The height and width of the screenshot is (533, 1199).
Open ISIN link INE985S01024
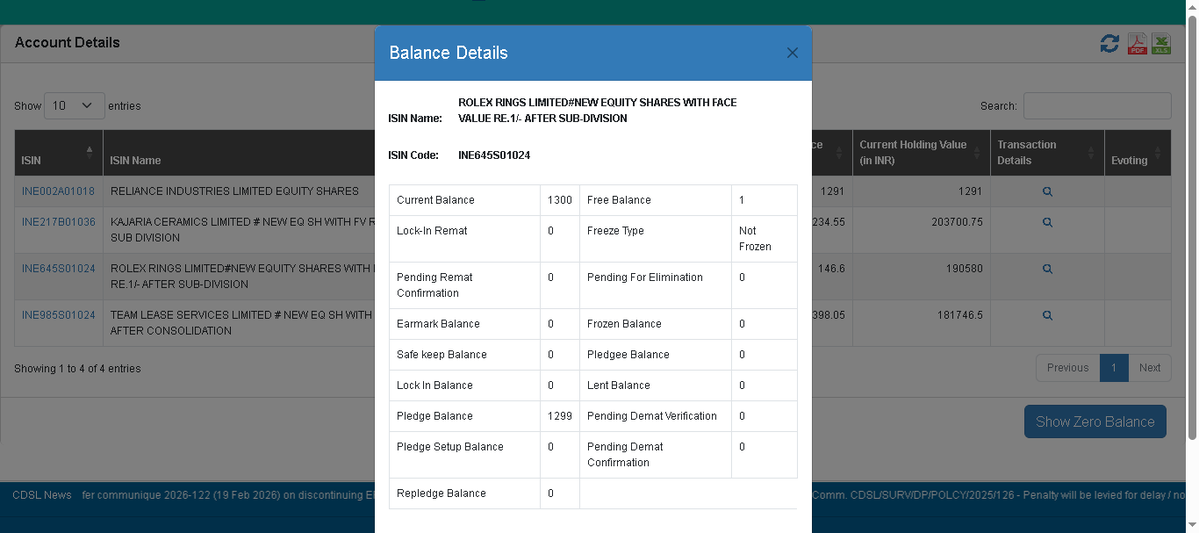(58, 314)
